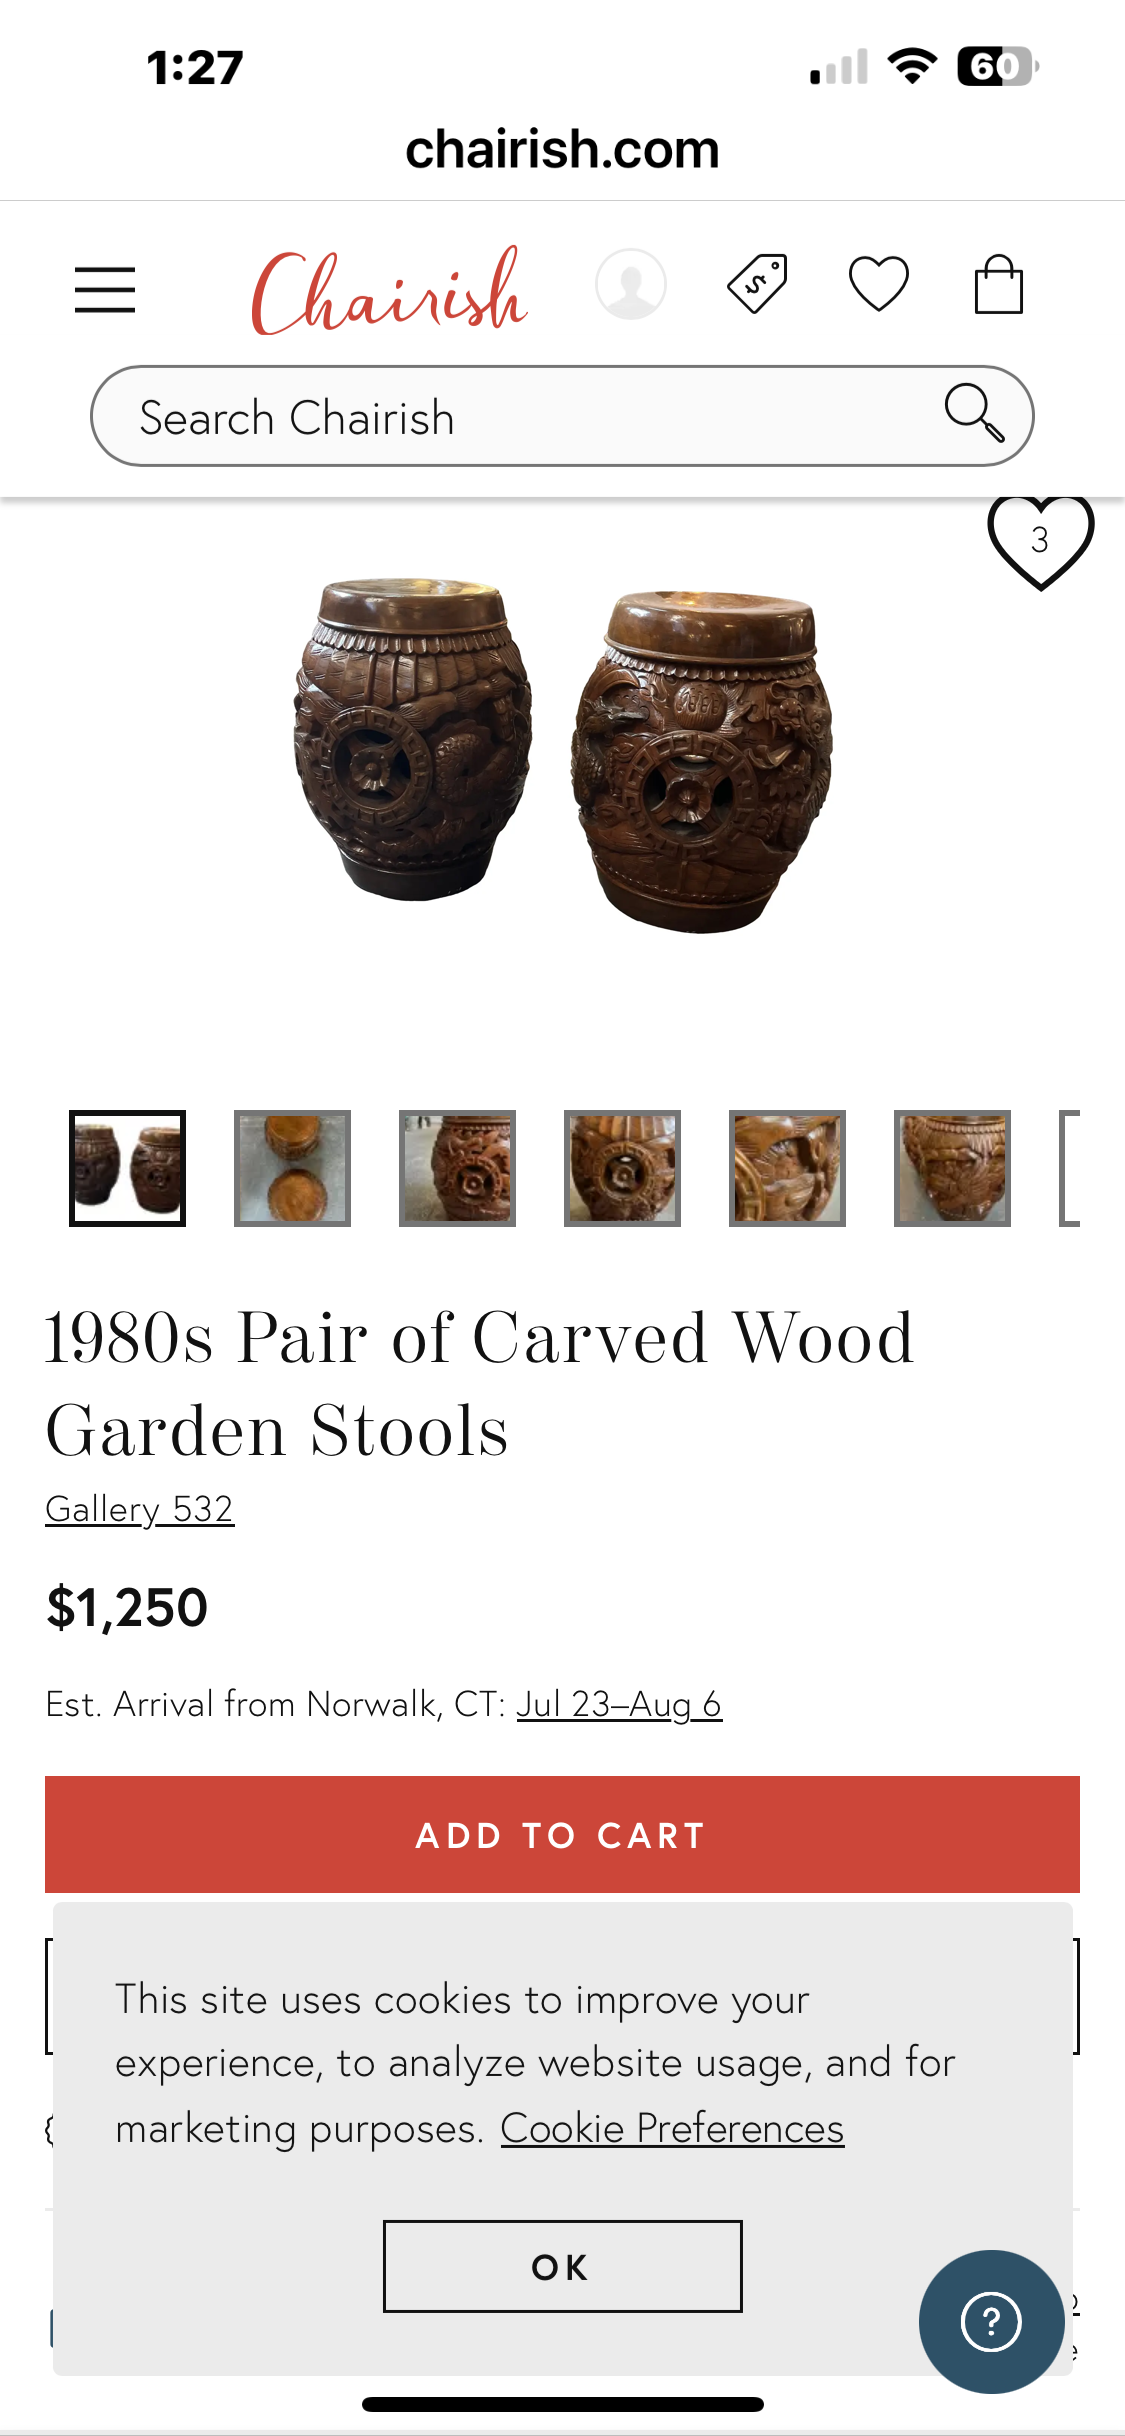1125x2436 pixels.
Task: Add the garden stools to cart
Action: [x=562, y=1835]
